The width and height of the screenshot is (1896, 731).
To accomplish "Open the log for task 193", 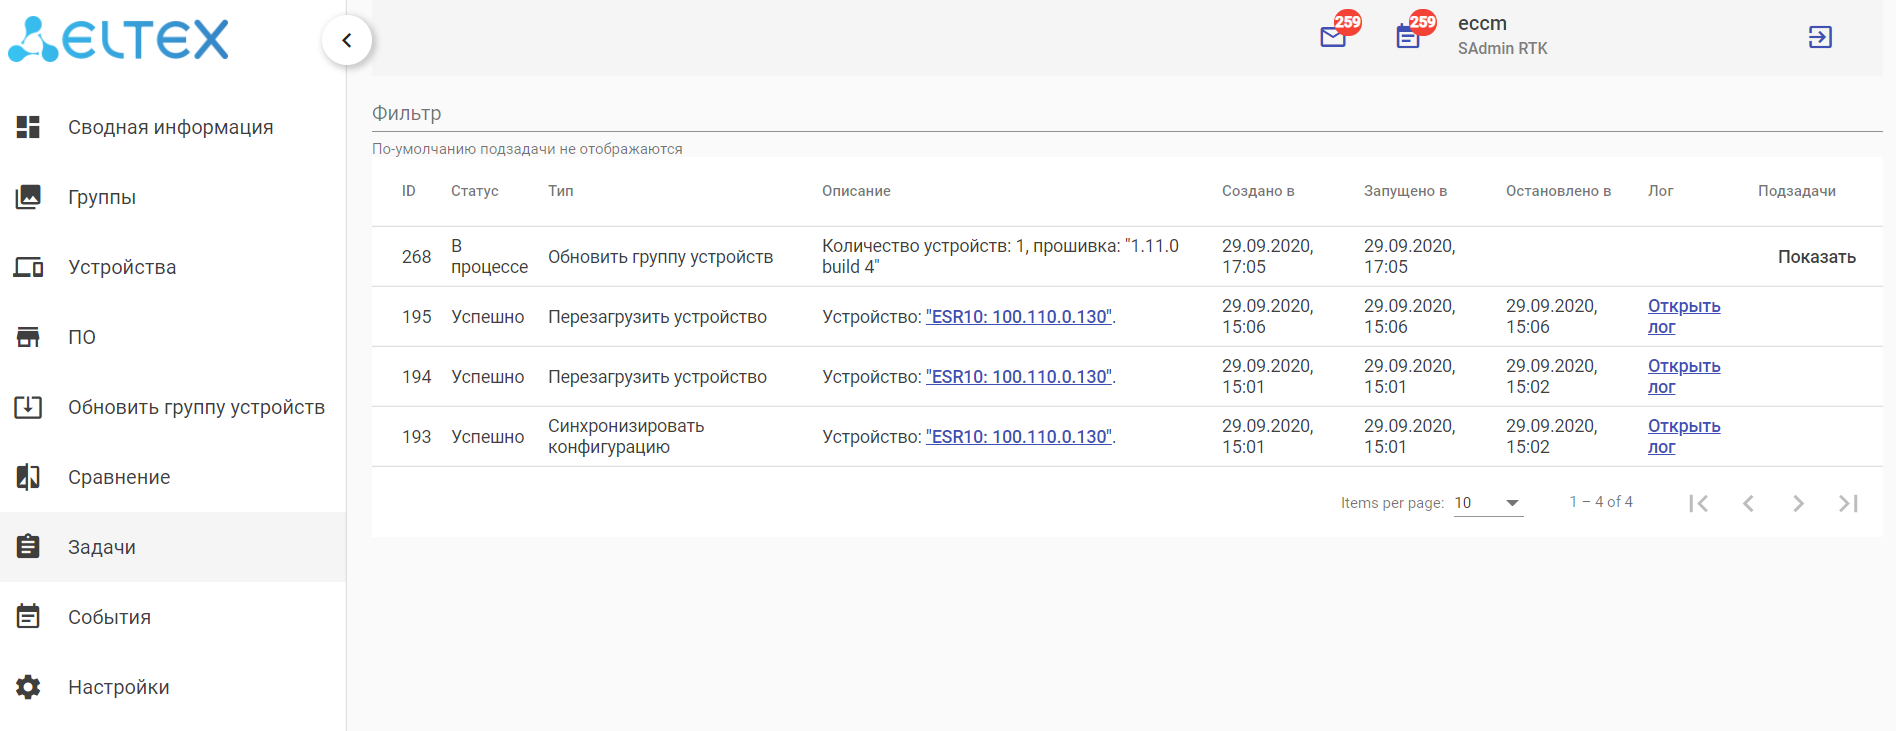I will (1683, 436).
